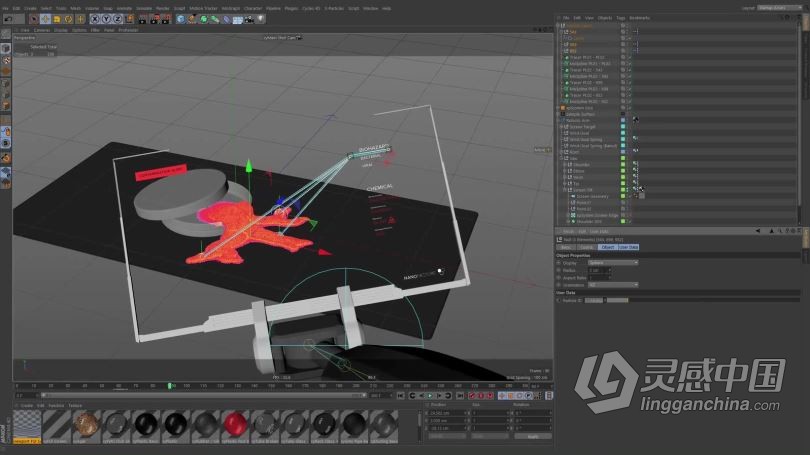Click the Shoulder green layer color swatch
810x455 pixels.
coord(623,165)
